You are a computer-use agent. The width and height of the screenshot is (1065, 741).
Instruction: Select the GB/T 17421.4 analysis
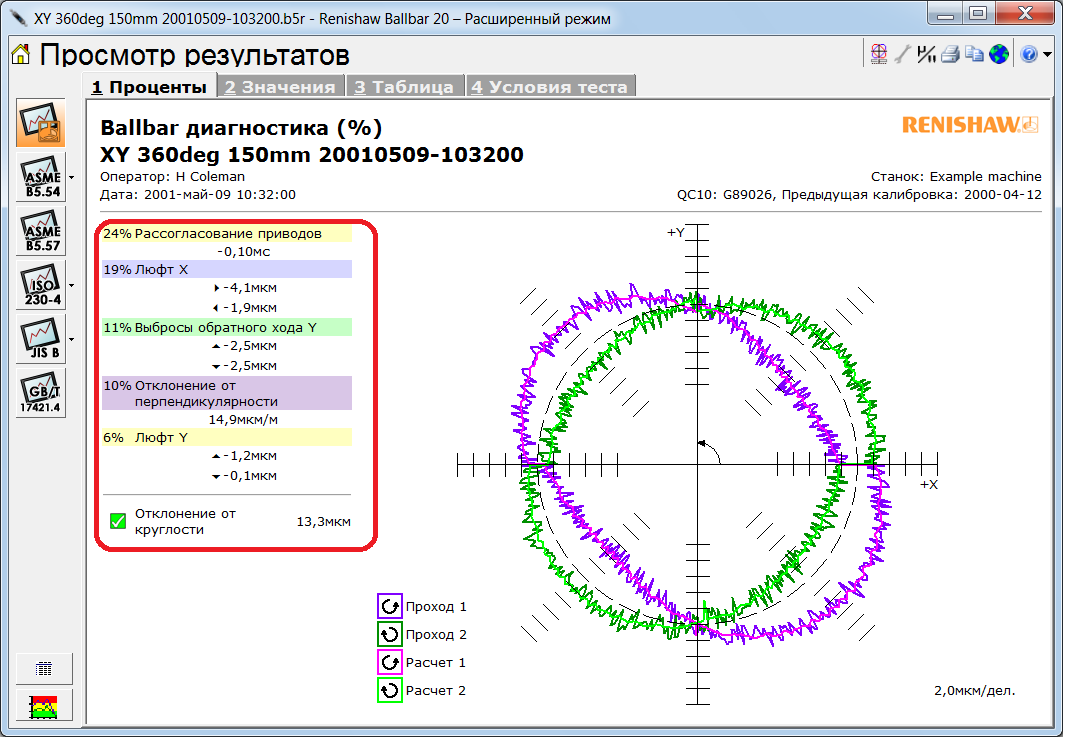click(x=41, y=393)
